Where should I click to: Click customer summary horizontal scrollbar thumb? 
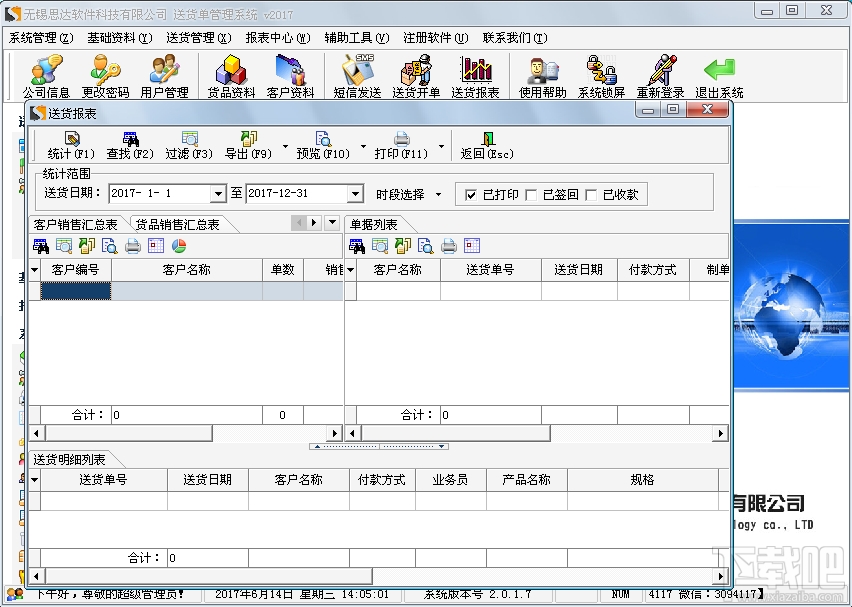[128, 433]
